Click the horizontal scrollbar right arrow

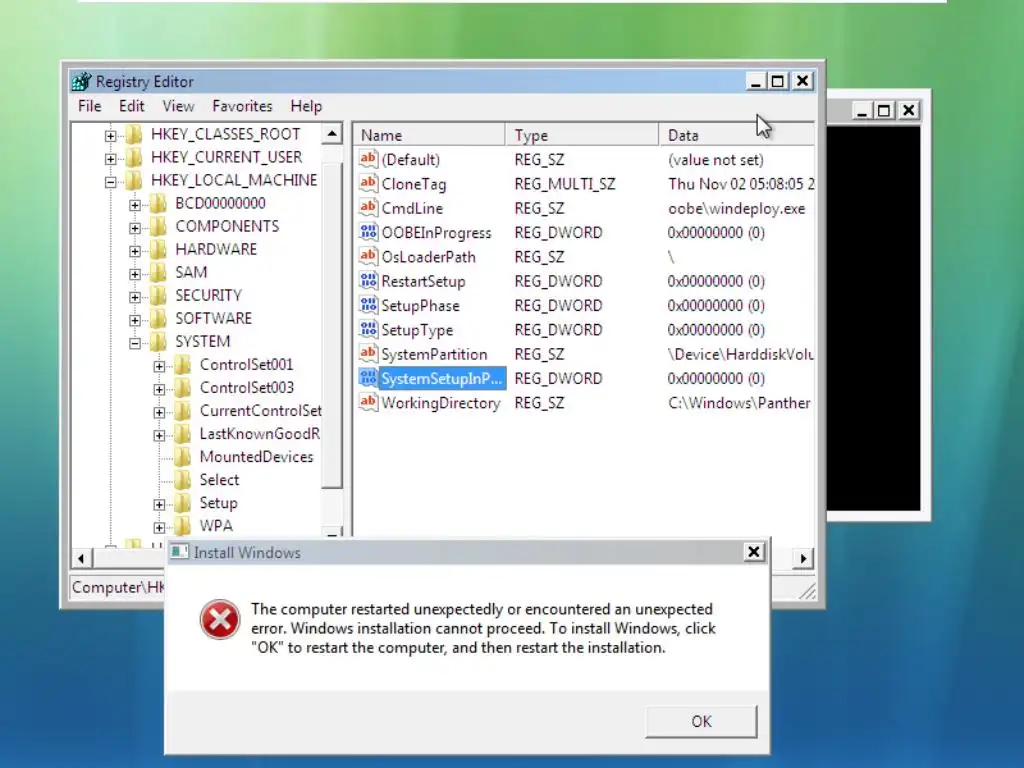[x=803, y=558]
